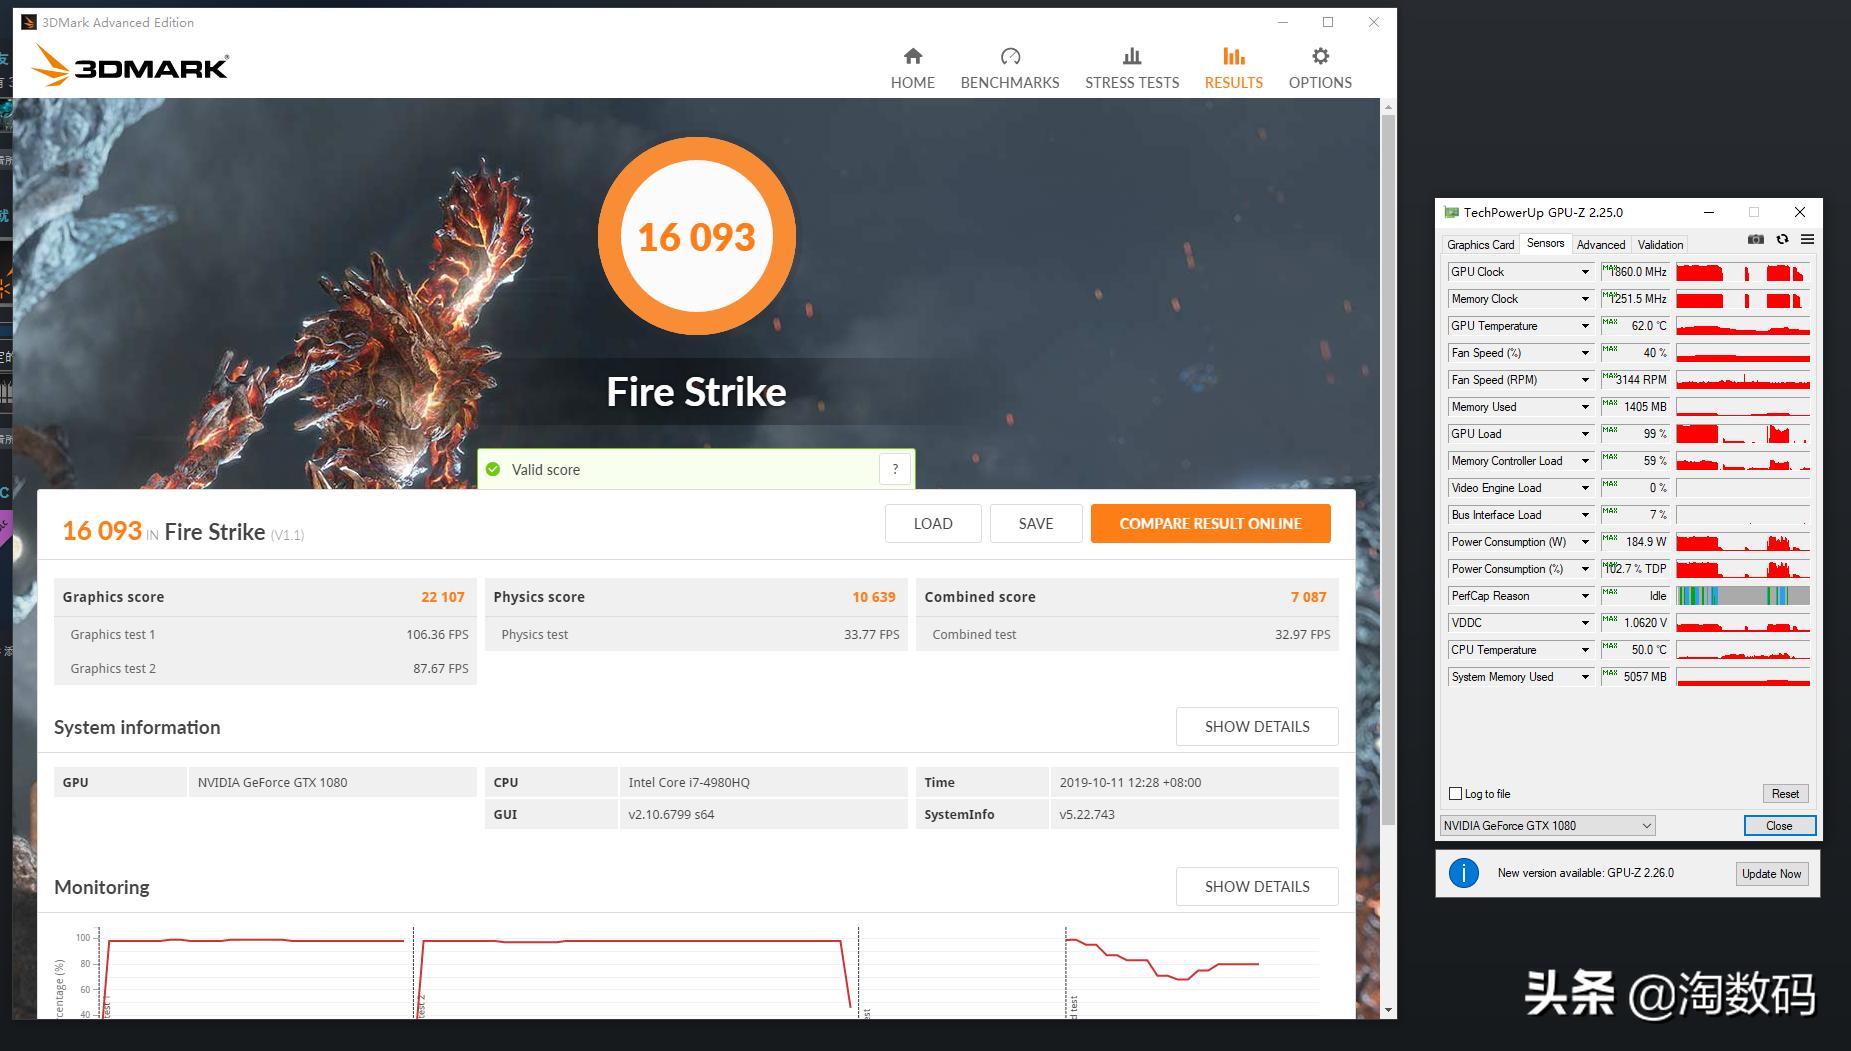The height and width of the screenshot is (1051, 1851).
Task: View the GPU Temperature graph readout
Action: coord(1742,325)
